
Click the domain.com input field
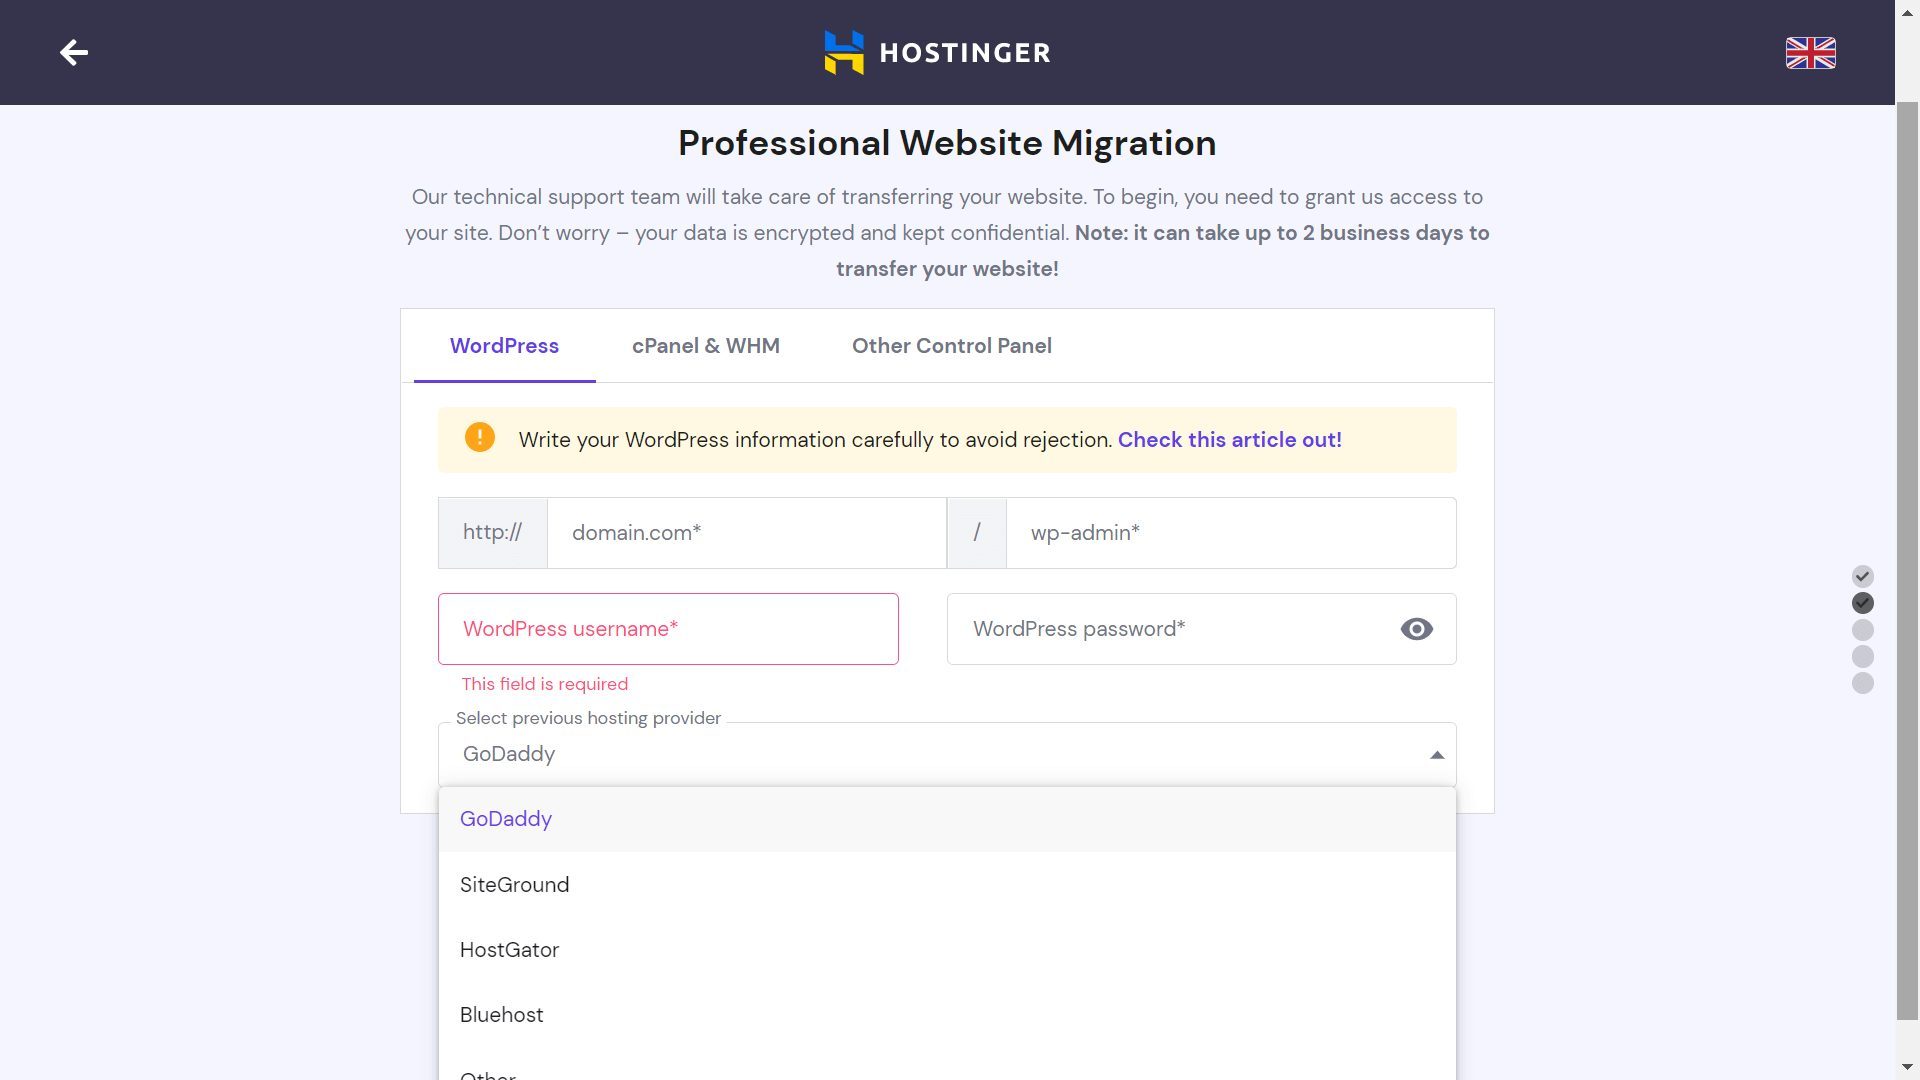pos(746,533)
